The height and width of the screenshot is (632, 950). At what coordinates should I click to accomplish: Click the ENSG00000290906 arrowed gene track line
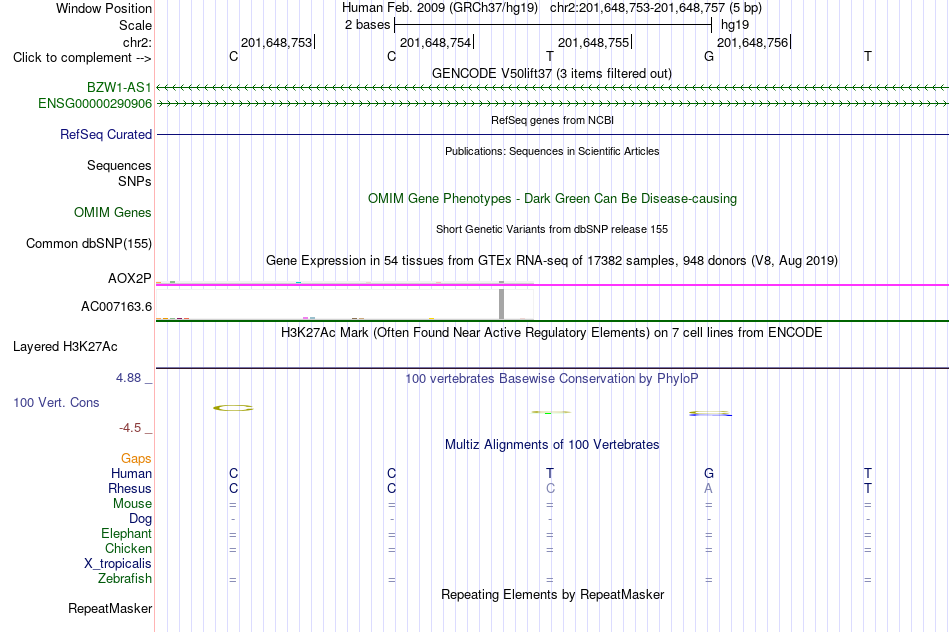pos(552,104)
